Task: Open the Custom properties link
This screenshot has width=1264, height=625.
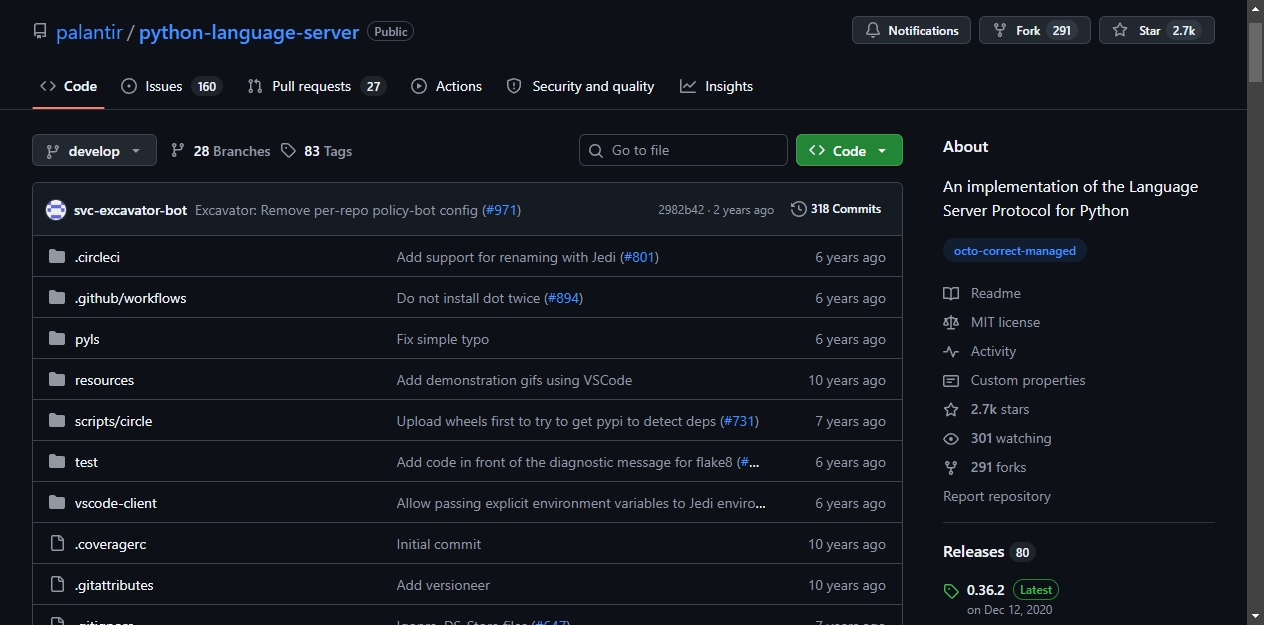Action: (x=1014, y=380)
